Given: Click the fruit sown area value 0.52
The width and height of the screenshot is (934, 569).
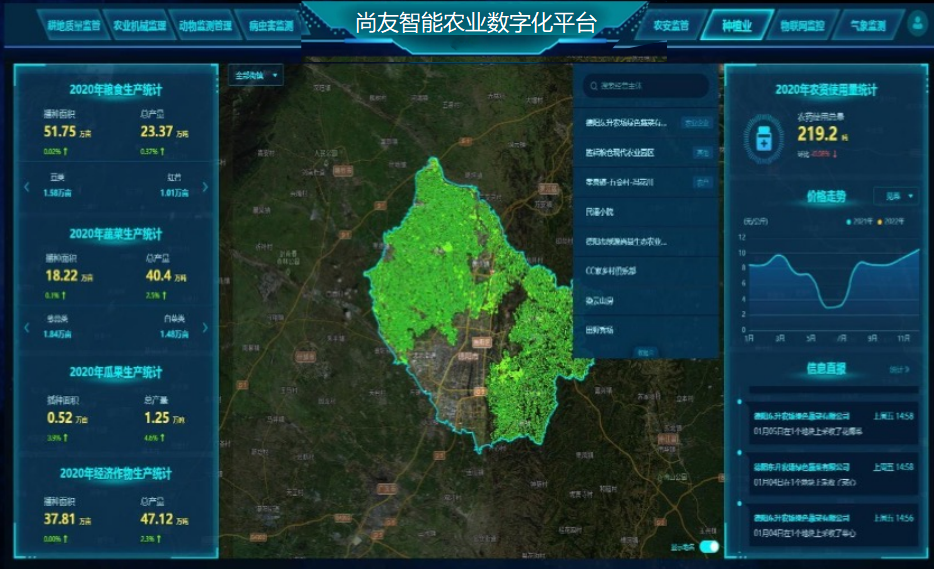Looking at the screenshot, I should [x=60, y=418].
